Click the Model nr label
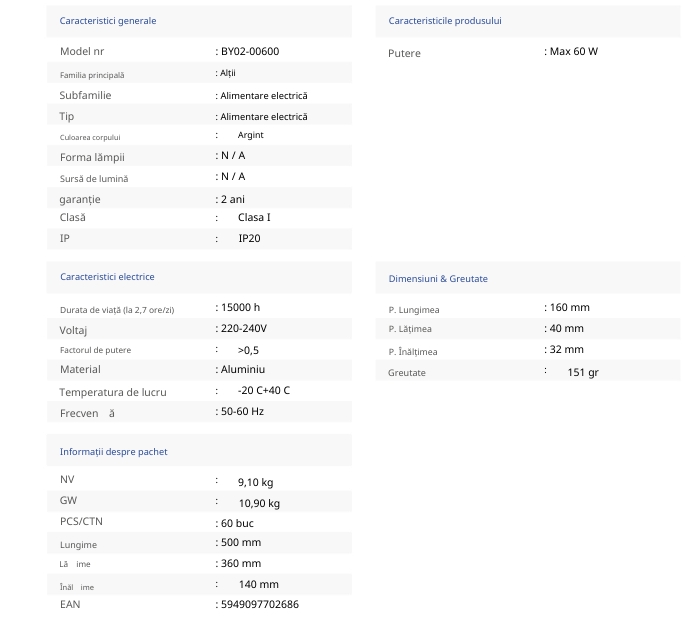This screenshot has height=627, width=699. pyautogui.click(x=82, y=51)
